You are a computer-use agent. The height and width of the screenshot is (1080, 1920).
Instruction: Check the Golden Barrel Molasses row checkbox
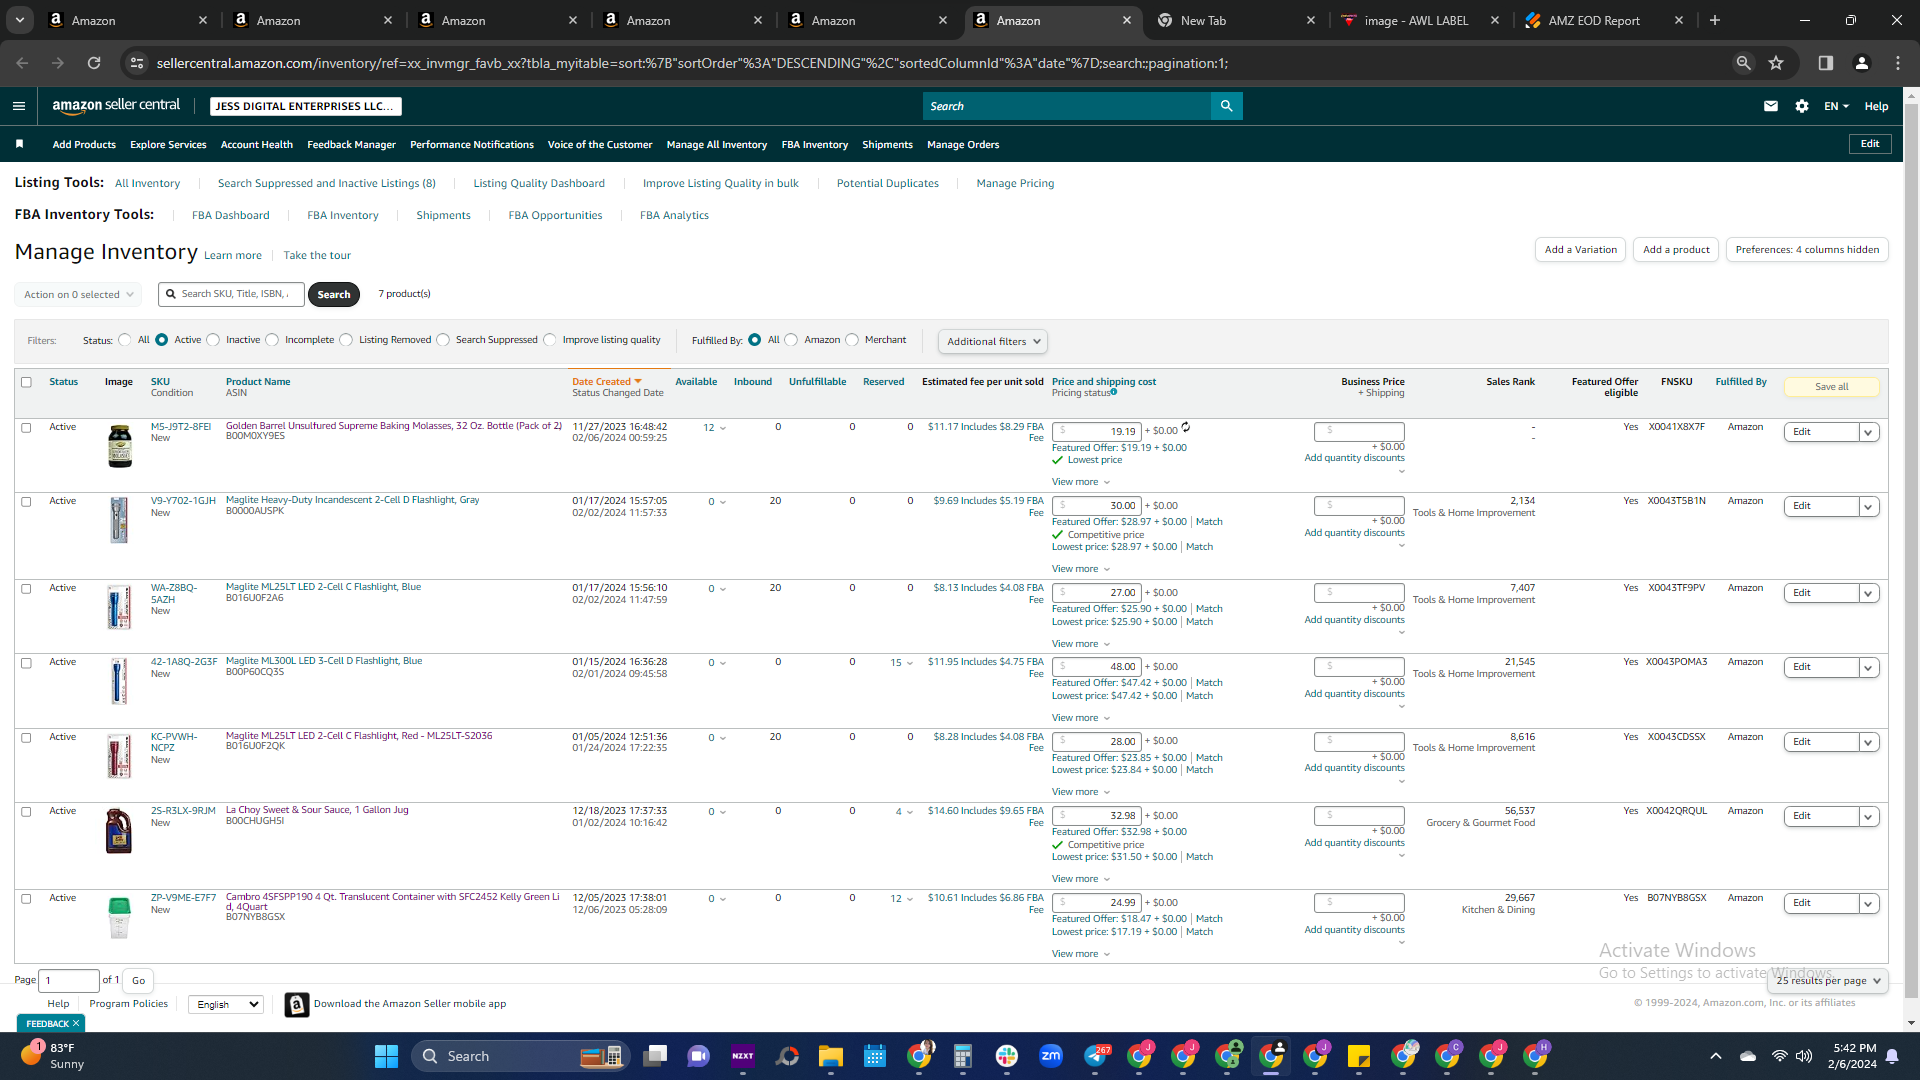pos(27,428)
